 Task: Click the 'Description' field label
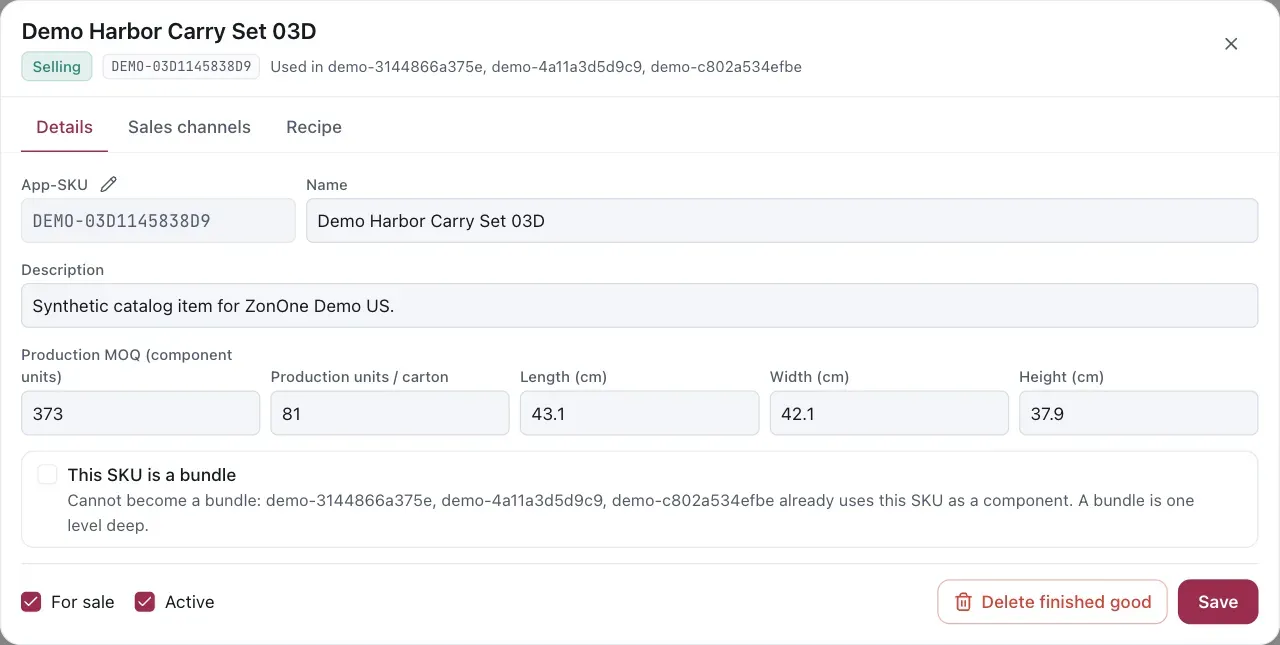point(62,270)
